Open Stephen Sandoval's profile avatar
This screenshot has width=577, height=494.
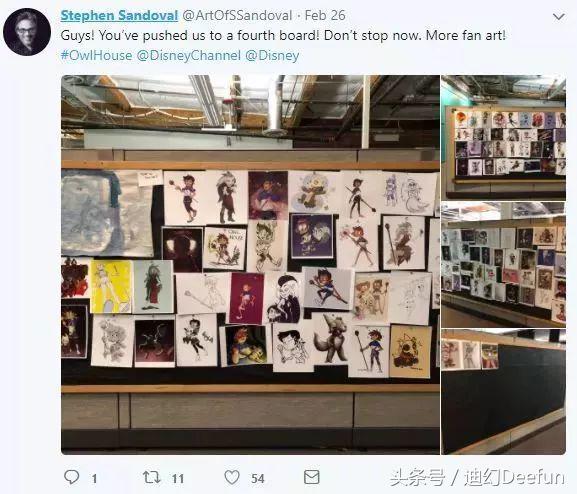tap(27, 32)
